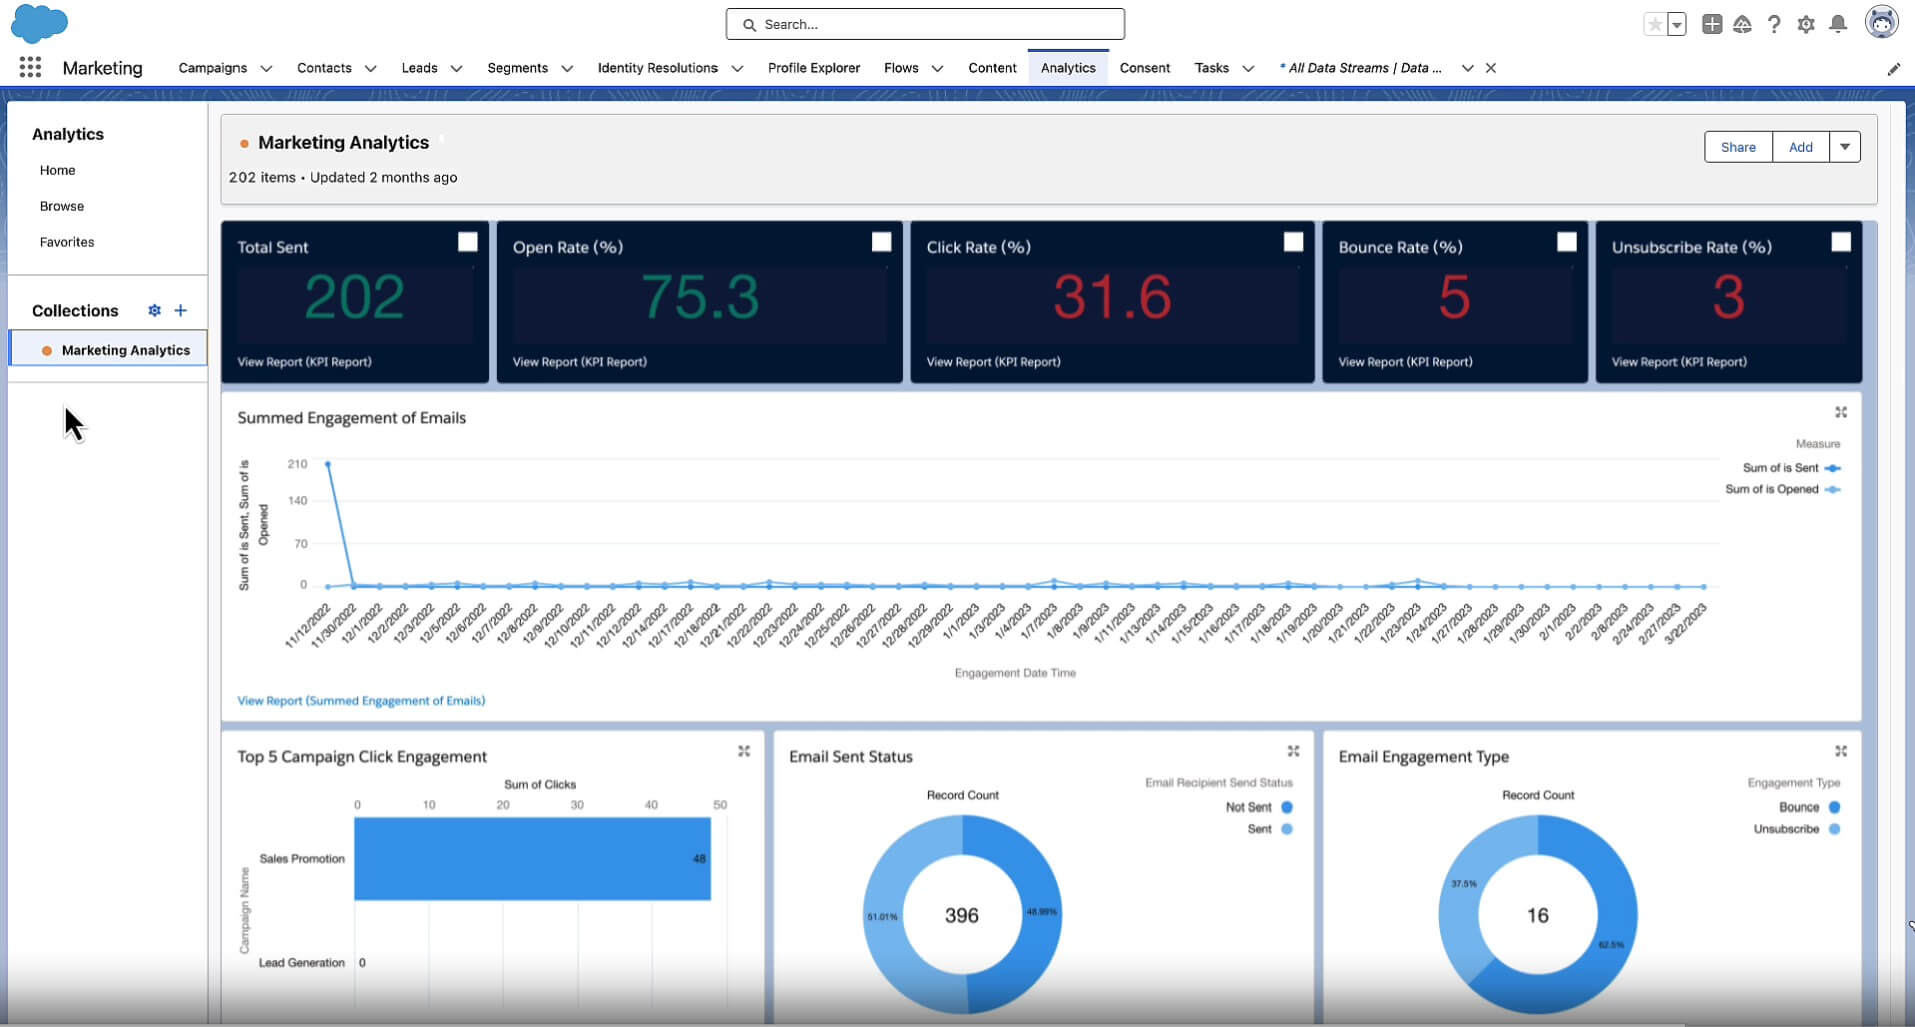Open the dropdown arrow next to Add
Screen dimensions: 1915x1027
(x=1845, y=147)
